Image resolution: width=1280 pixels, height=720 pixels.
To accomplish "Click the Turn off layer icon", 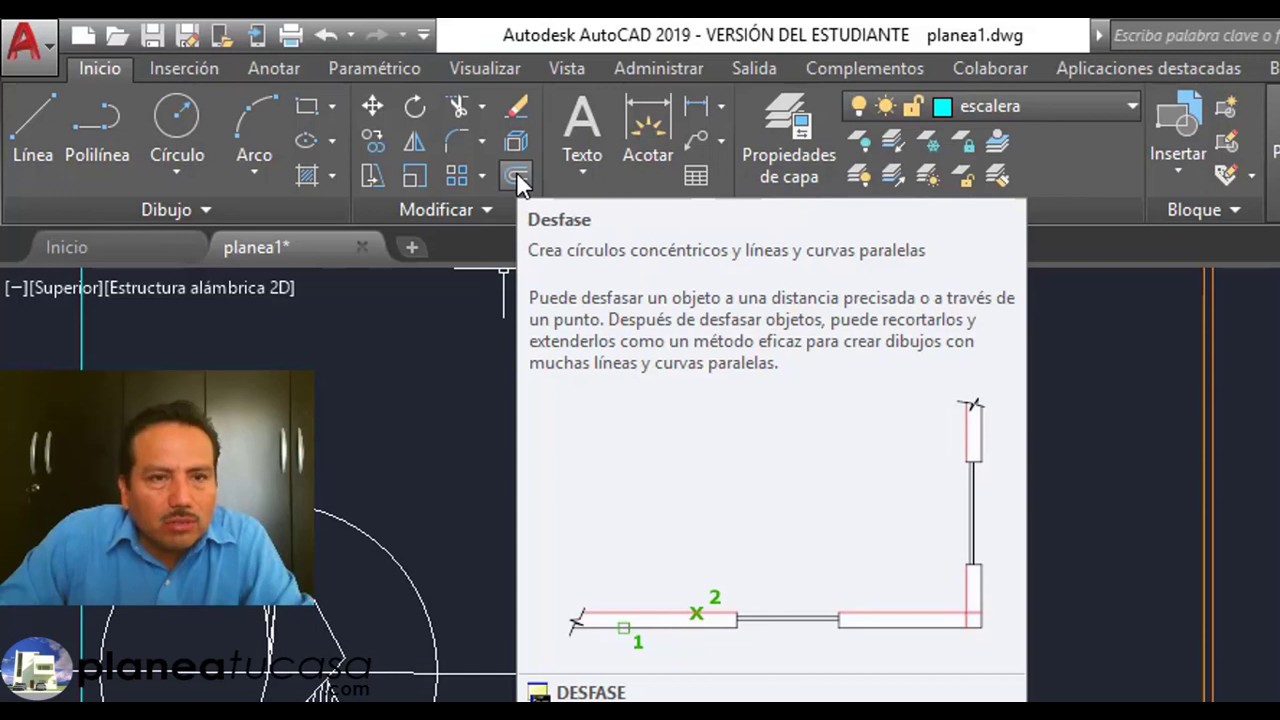I will point(859,141).
